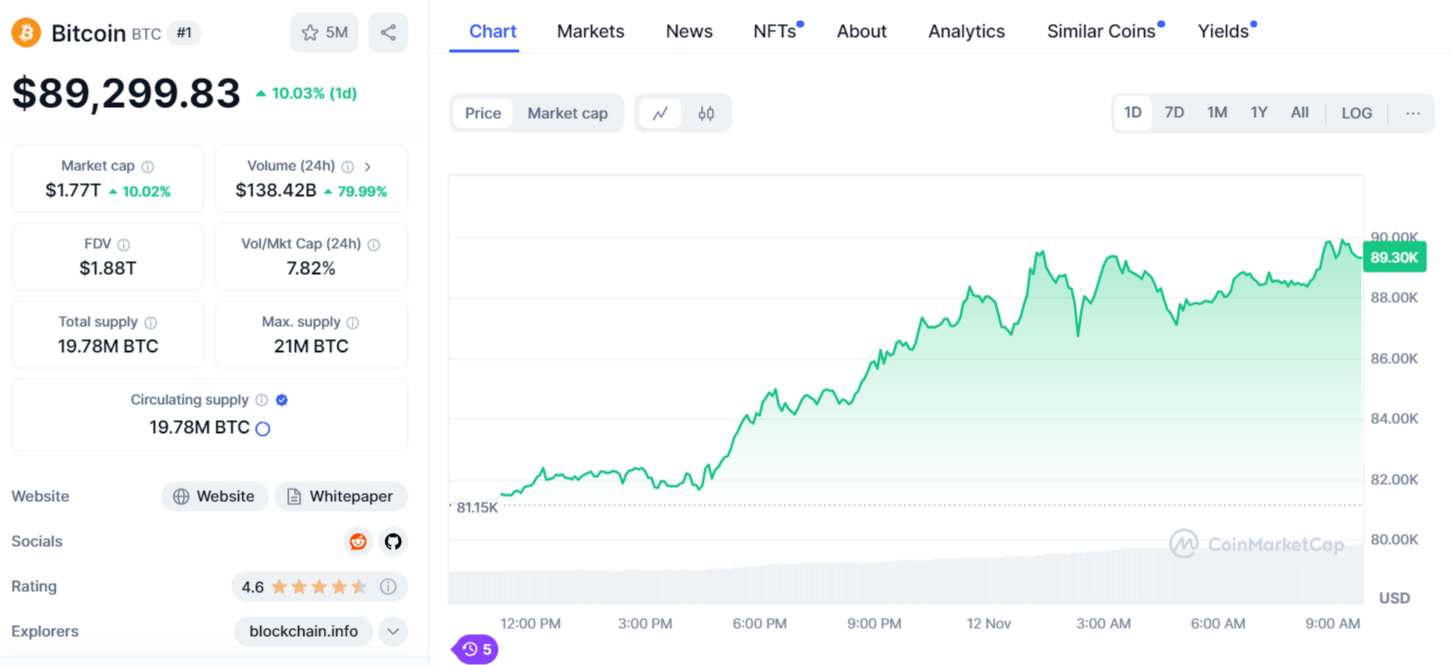Open the Bitcoin Whitepaper link
The height and width of the screenshot is (665, 1451).
[x=341, y=497]
